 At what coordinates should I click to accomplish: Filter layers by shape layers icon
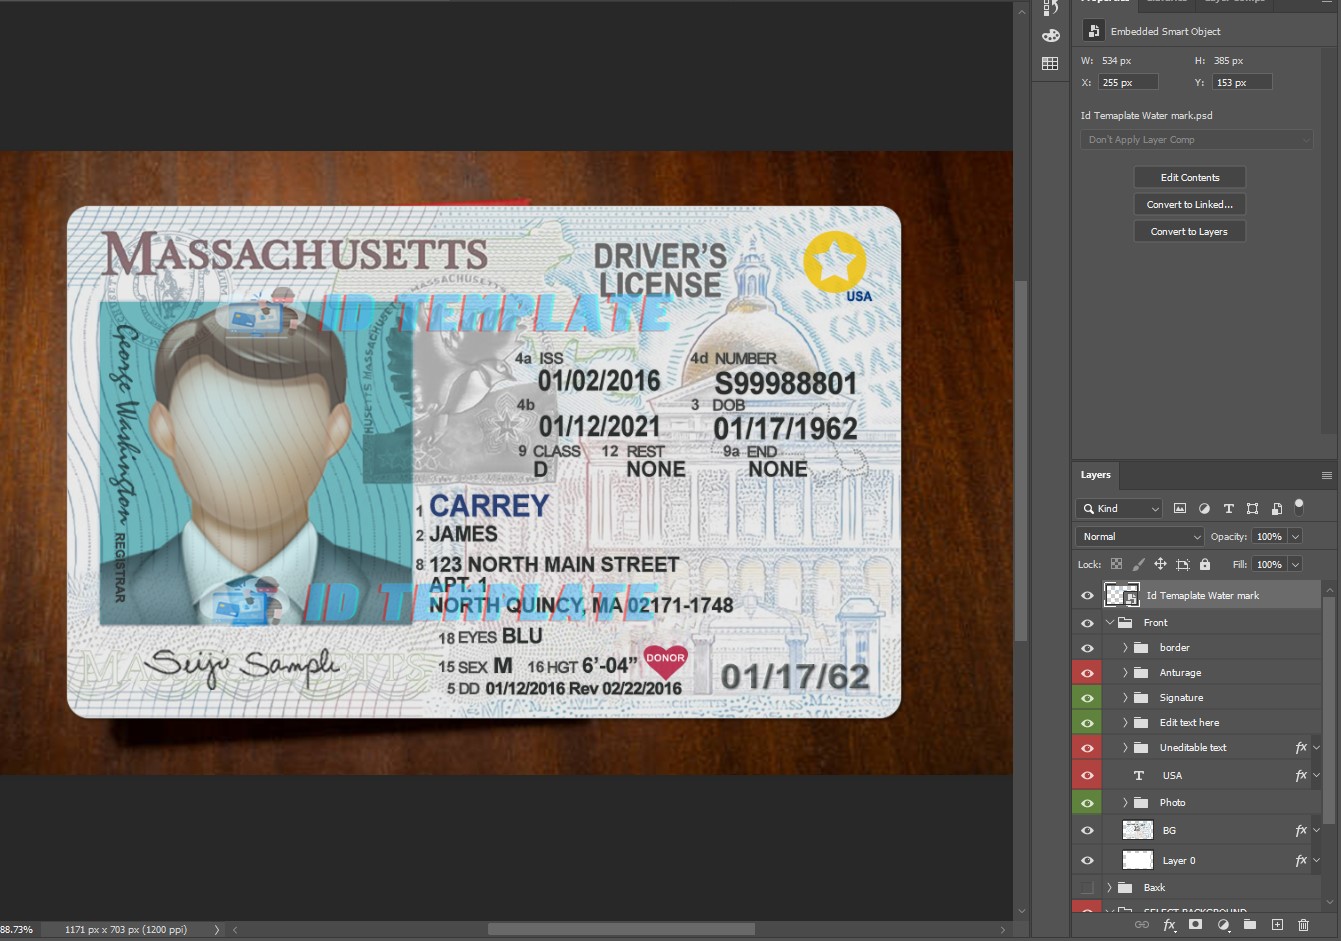click(1252, 509)
